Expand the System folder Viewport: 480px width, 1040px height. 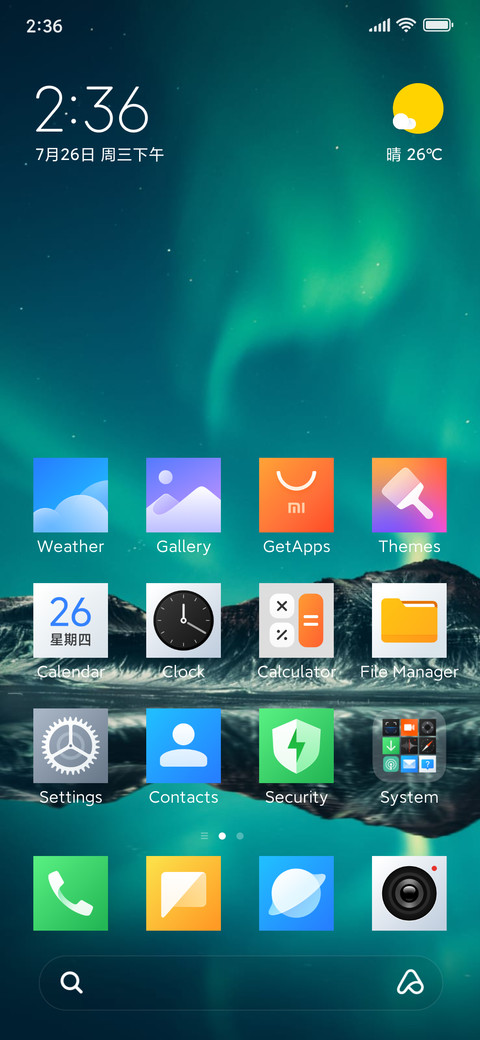(x=409, y=746)
